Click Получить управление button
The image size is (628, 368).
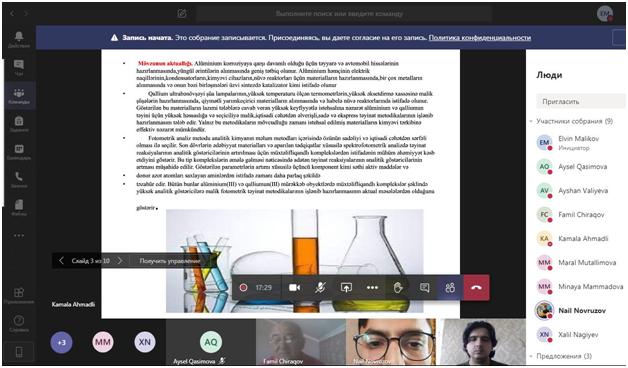click(170, 261)
